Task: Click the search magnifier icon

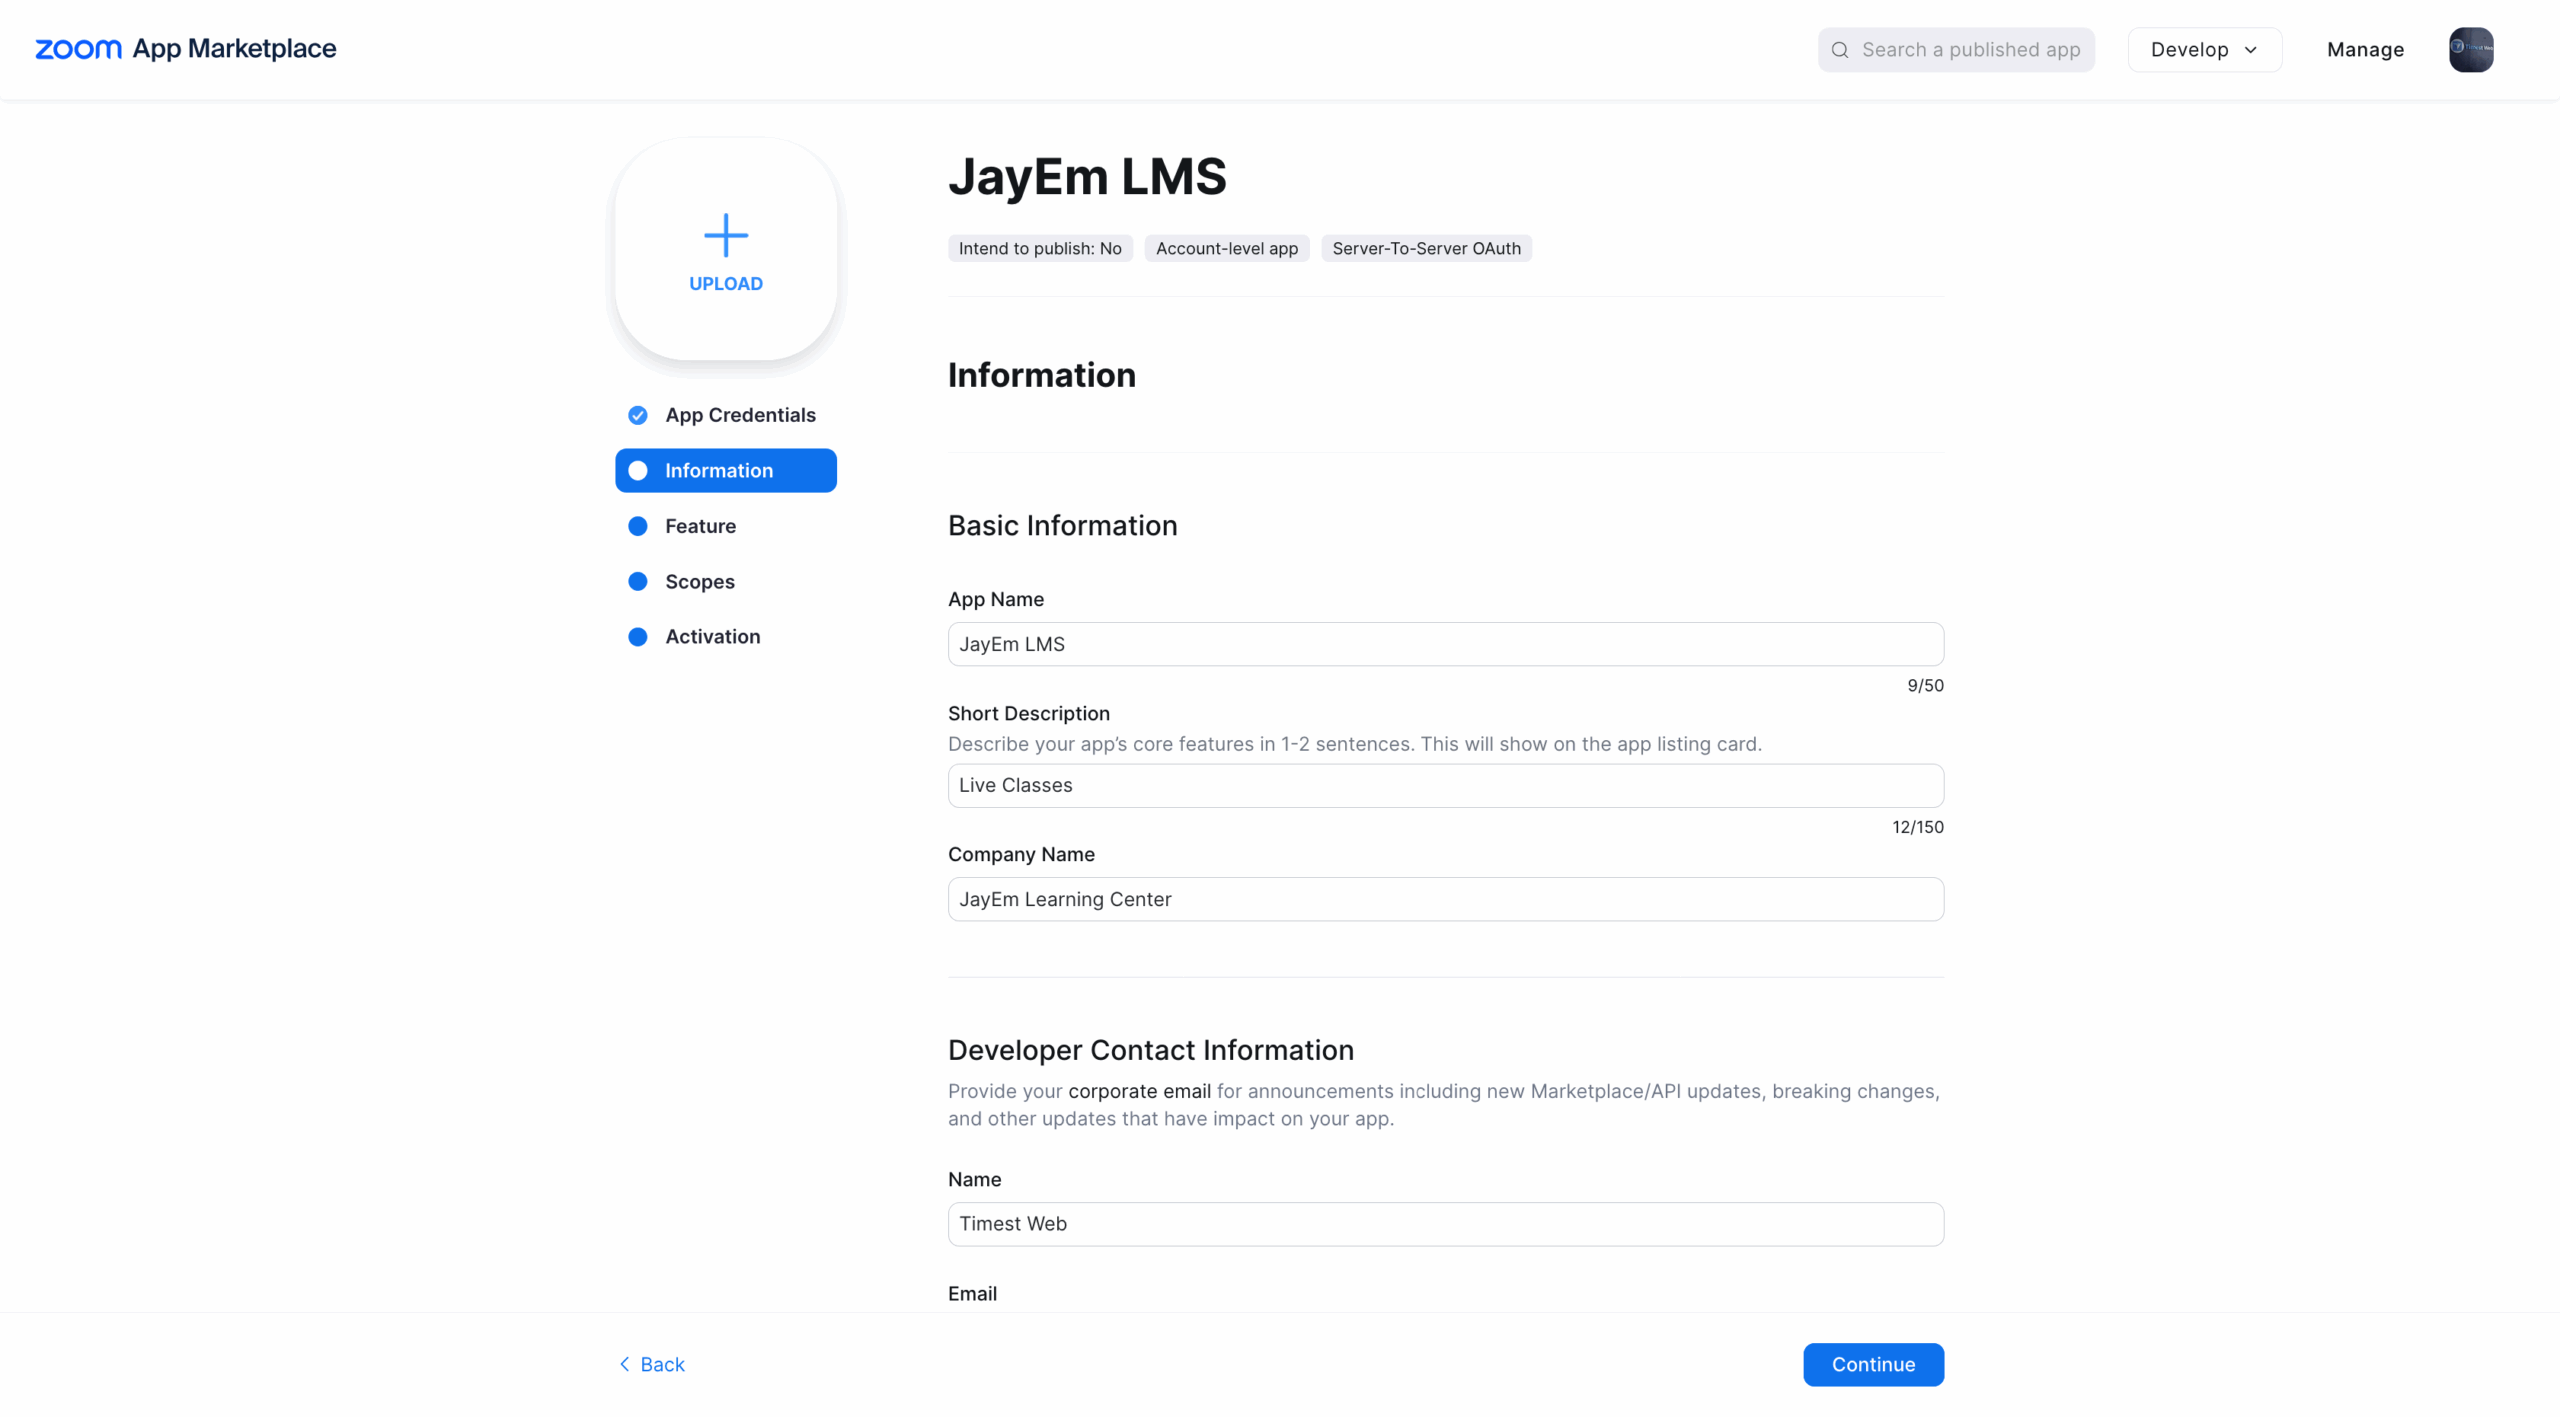Action: 1839,50
